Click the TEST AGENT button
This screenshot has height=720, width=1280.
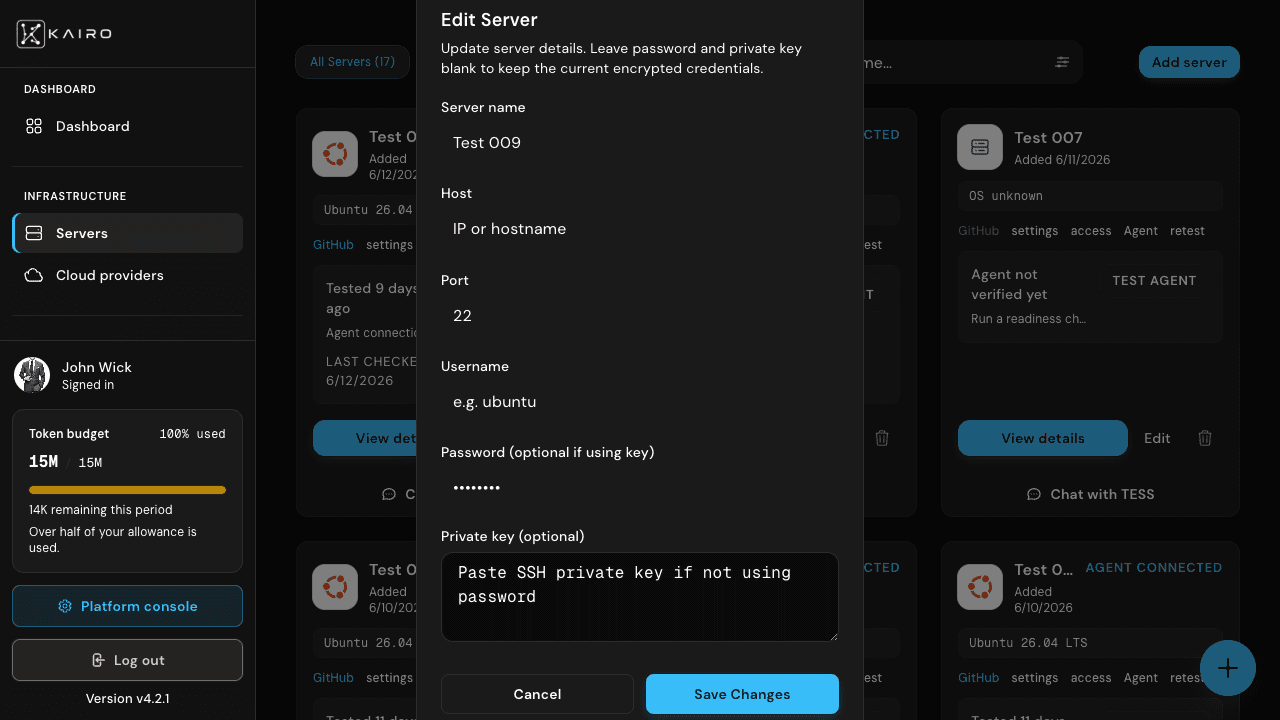click(1154, 281)
